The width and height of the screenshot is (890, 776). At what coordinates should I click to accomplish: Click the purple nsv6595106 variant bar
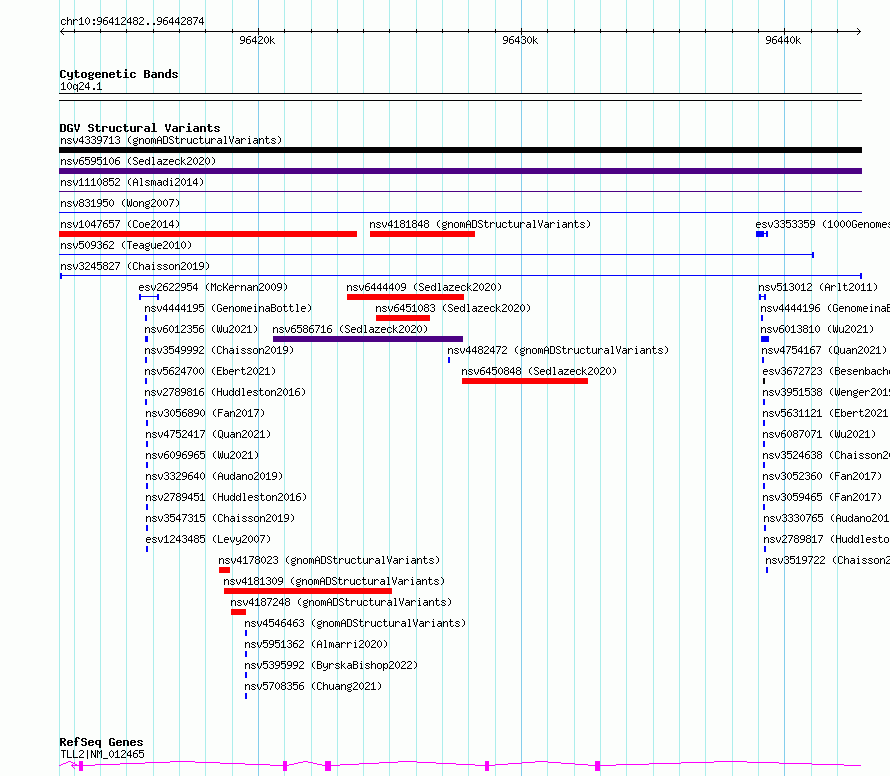tap(460, 171)
